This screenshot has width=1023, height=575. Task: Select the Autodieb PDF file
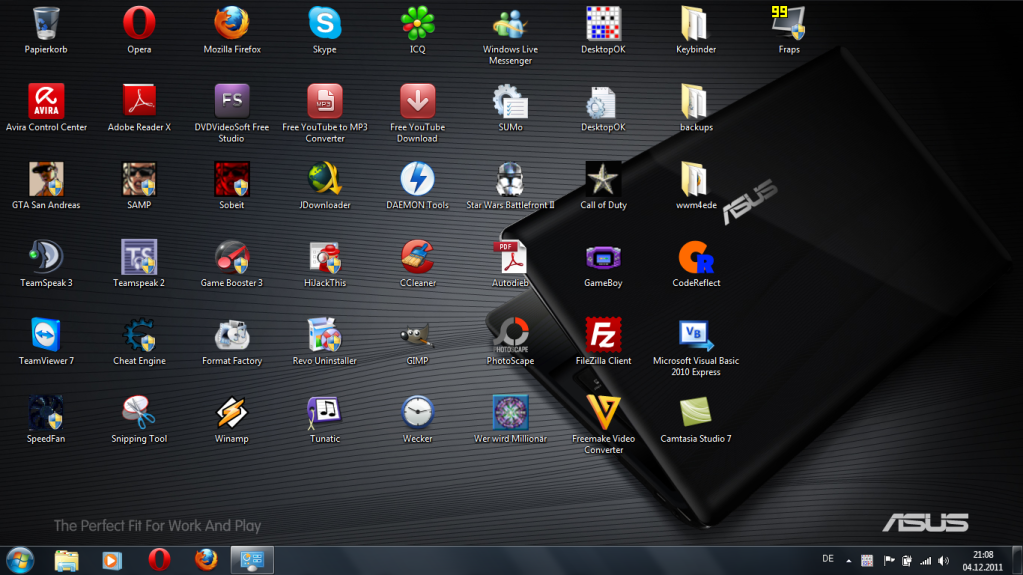pyautogui.click(x=510, y=264)
